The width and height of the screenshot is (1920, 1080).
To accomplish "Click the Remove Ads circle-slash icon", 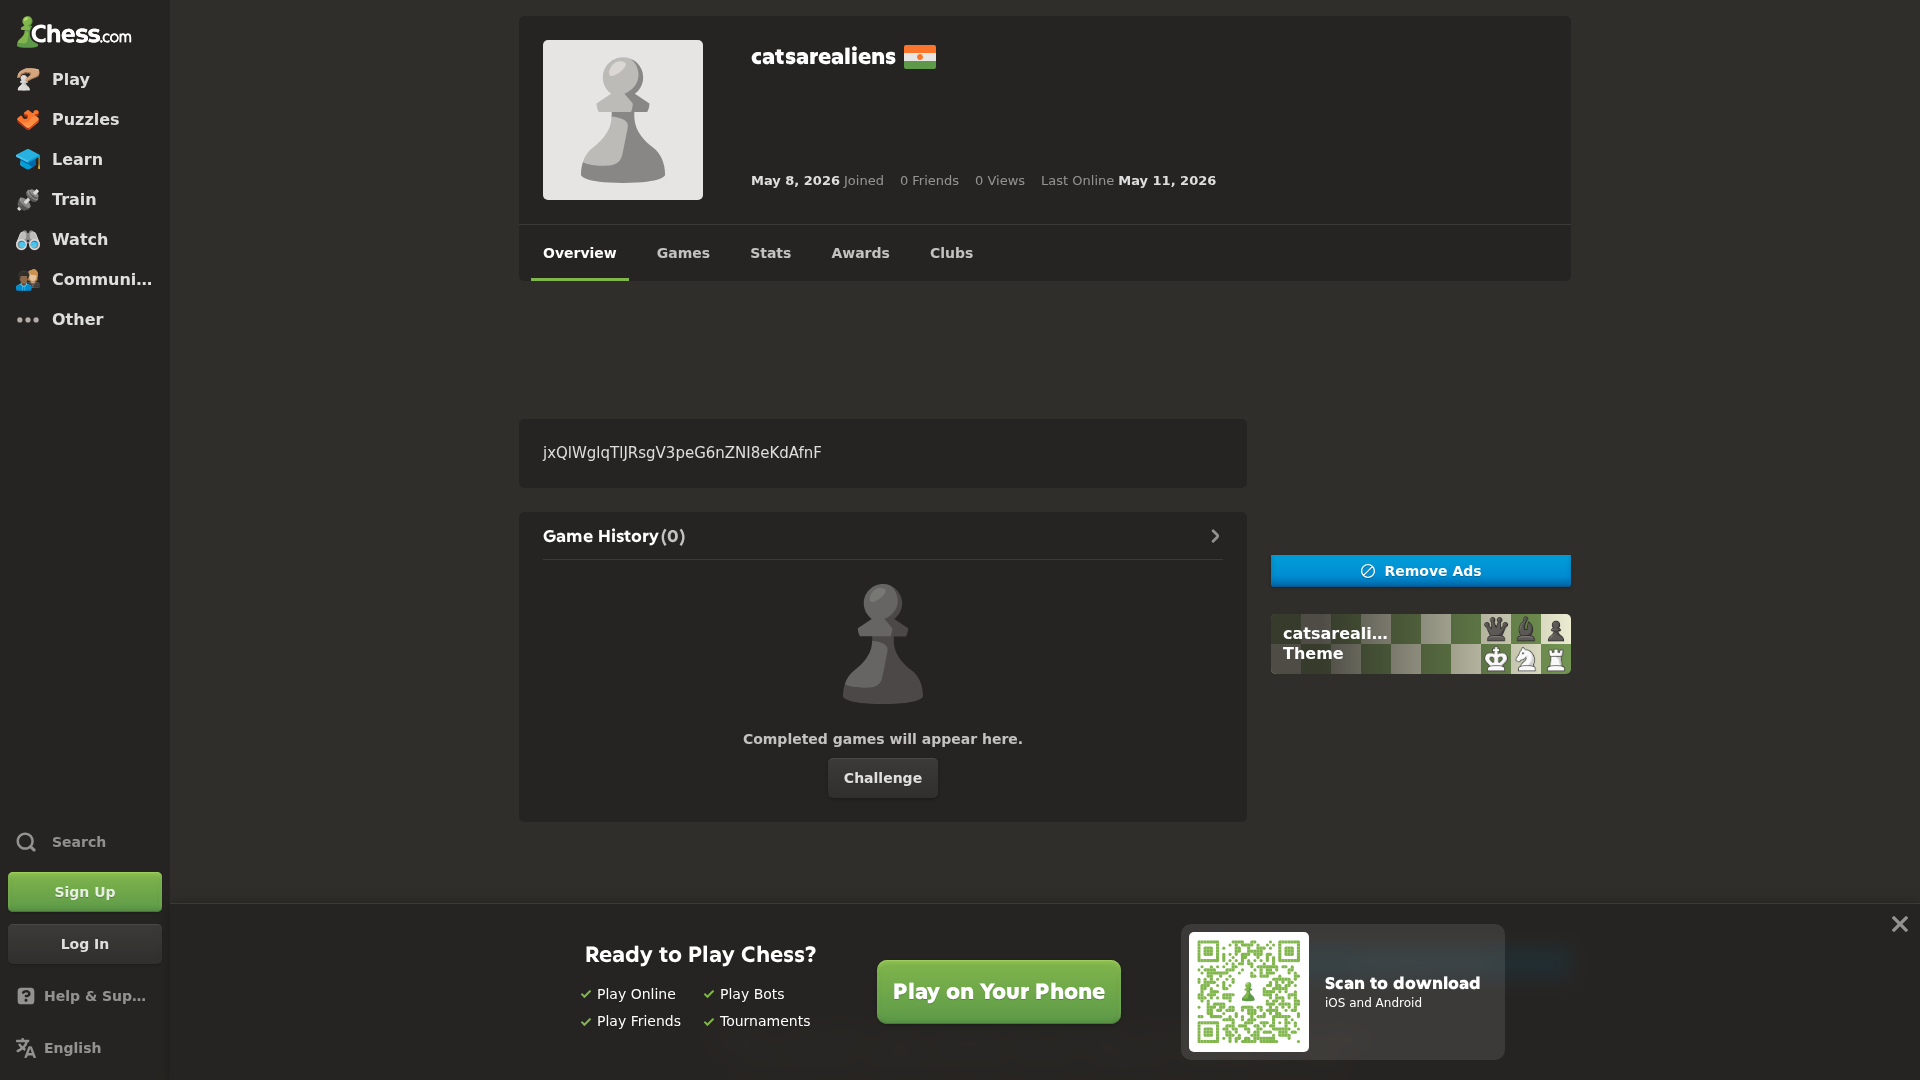I will coord(1368,571).
